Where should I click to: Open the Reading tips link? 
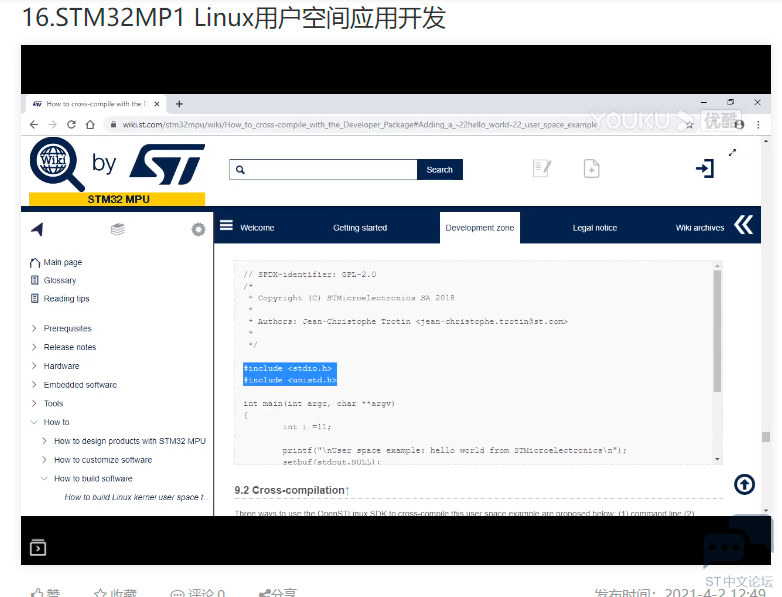pyautogui.click(x=66, y=299)
